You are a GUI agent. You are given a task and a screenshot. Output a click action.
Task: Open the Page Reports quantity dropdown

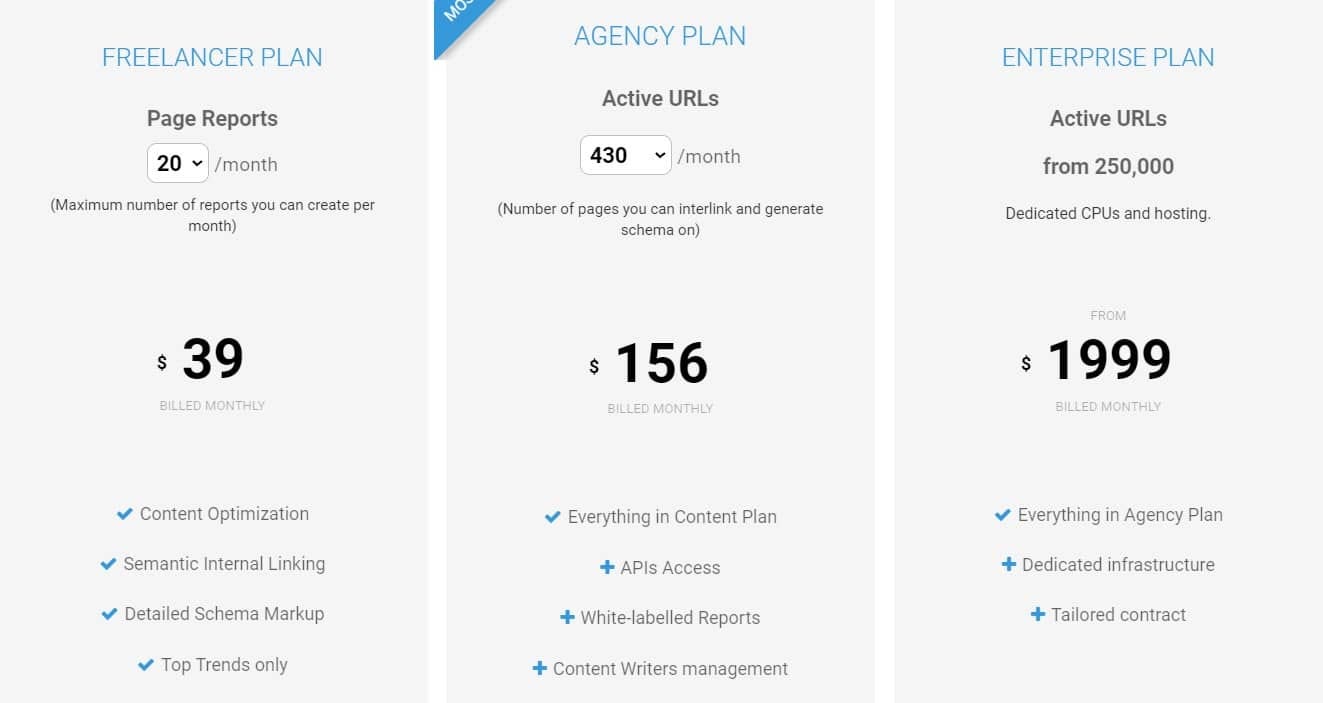click(x=177, y=163)
